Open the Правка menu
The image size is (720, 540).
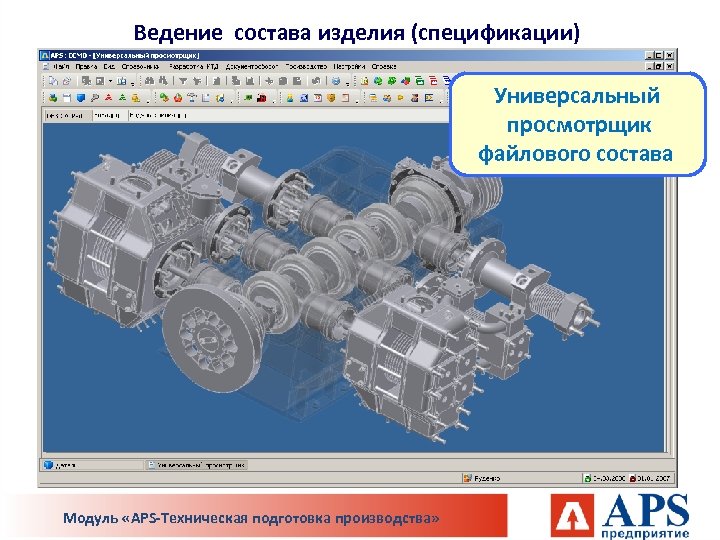[86, 67]
